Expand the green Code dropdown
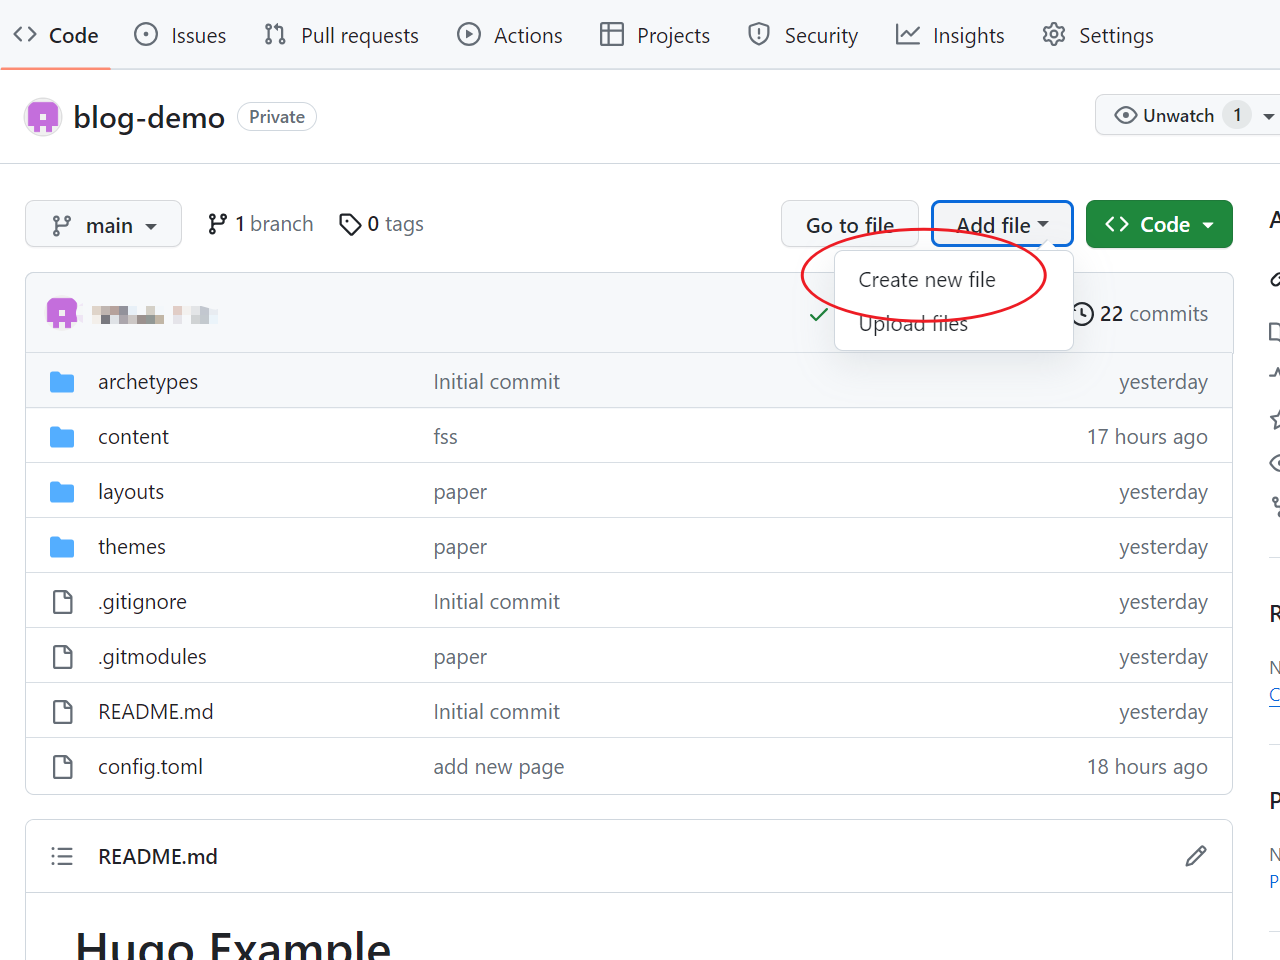Viewport: 1280px width, 960px height. pos(1159,224)
